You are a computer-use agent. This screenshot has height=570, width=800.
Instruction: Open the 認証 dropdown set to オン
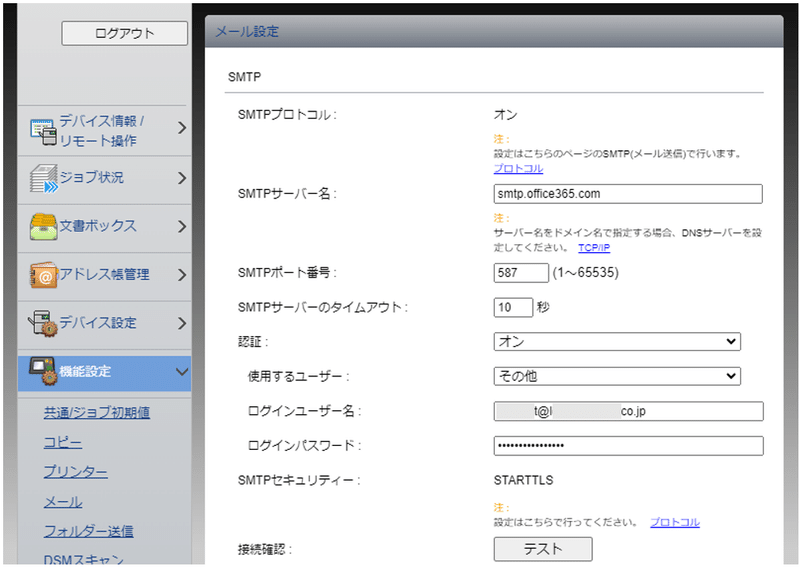point(617,341)
